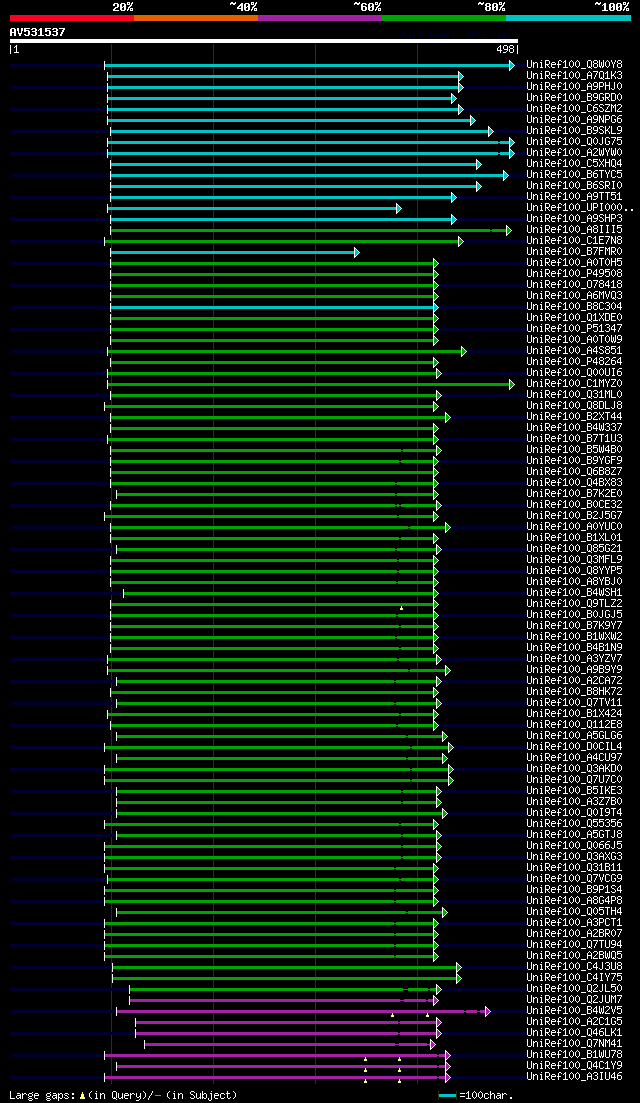Screen dimensions: 640x1103
Task: Select the UniRef100_A0YUC0 label
Action: [x=574, y=527]
